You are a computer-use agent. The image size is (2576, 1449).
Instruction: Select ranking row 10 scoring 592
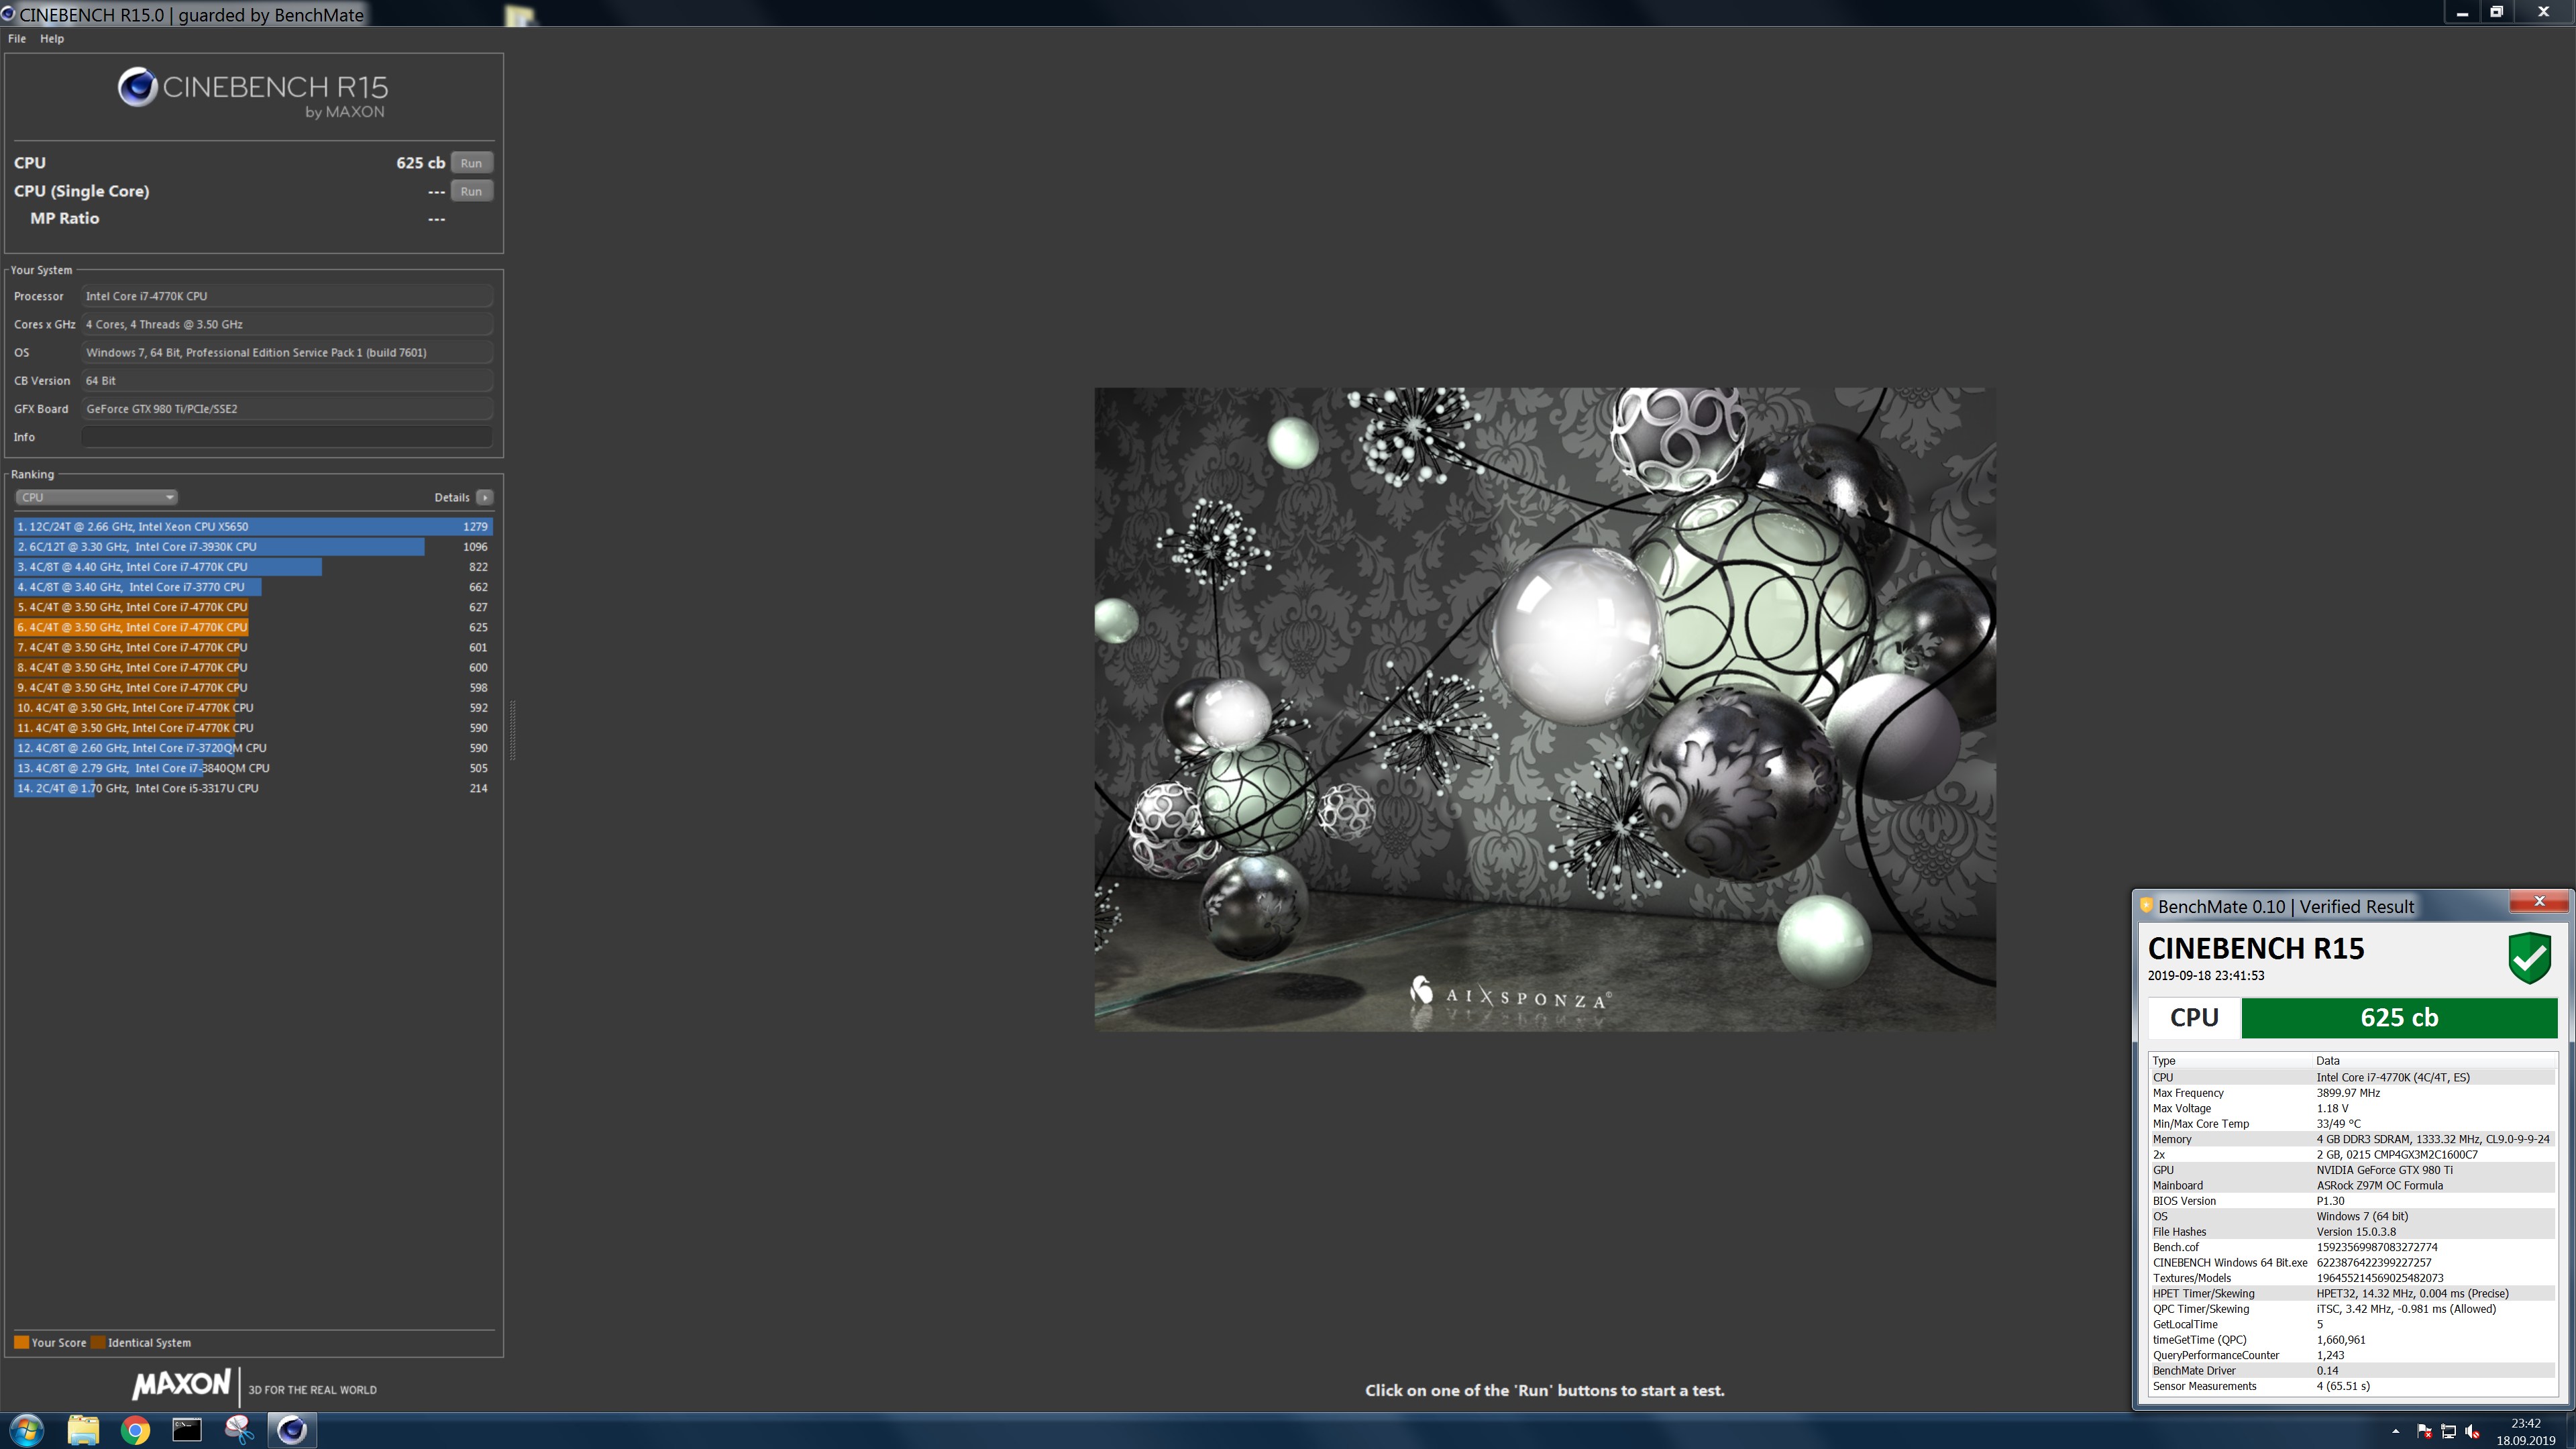(254, 708)
